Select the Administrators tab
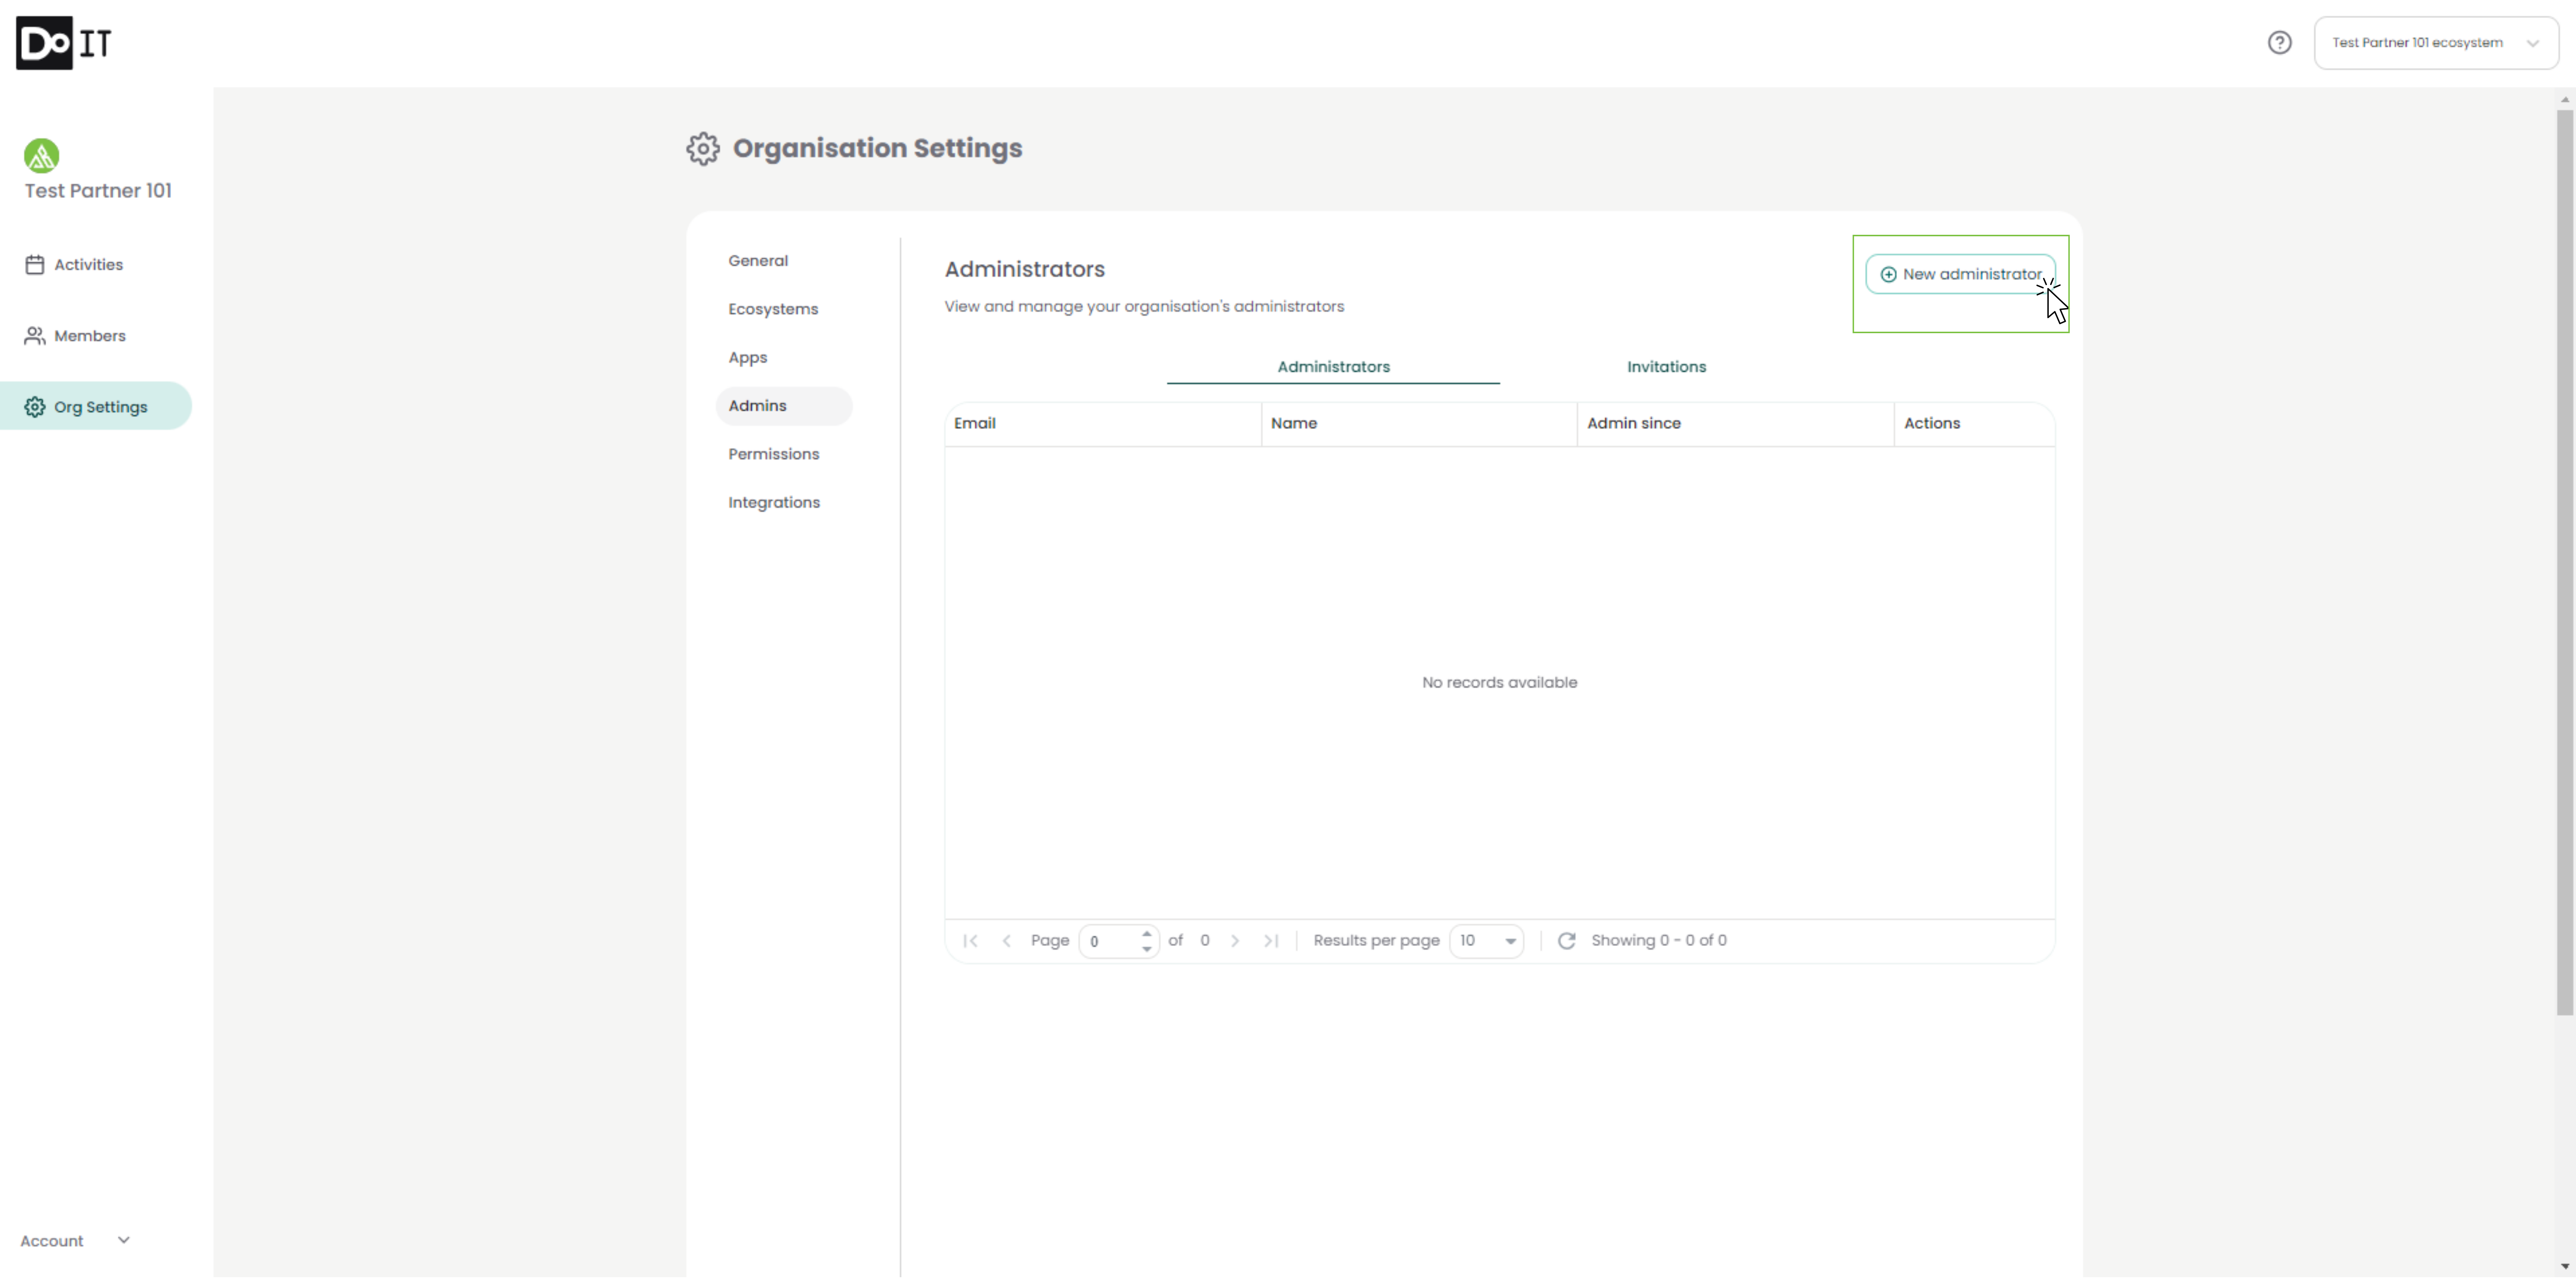The height and width of the screenshot is (1288, 2576). click(1333, 367)
